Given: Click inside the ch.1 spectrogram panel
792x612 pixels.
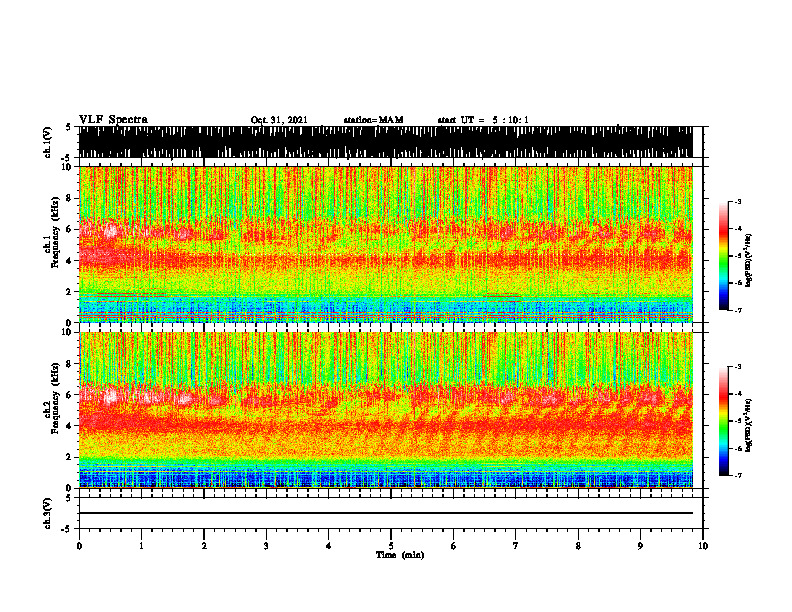Looking at the screenshot, I should 386,244.
